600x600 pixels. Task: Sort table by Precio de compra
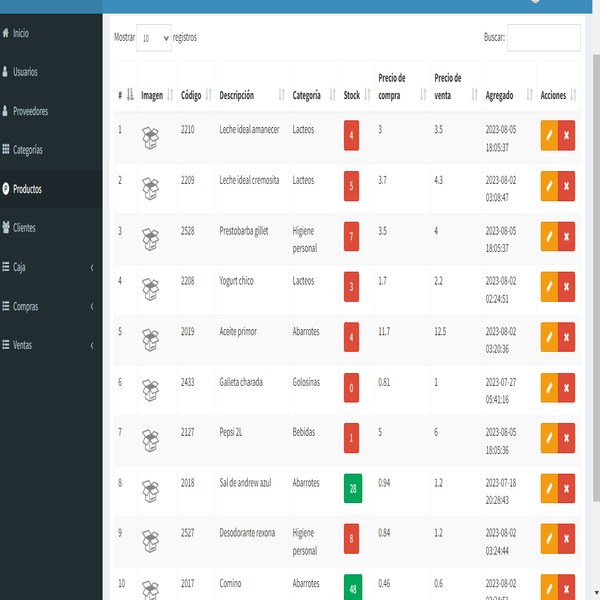point(402,86)
